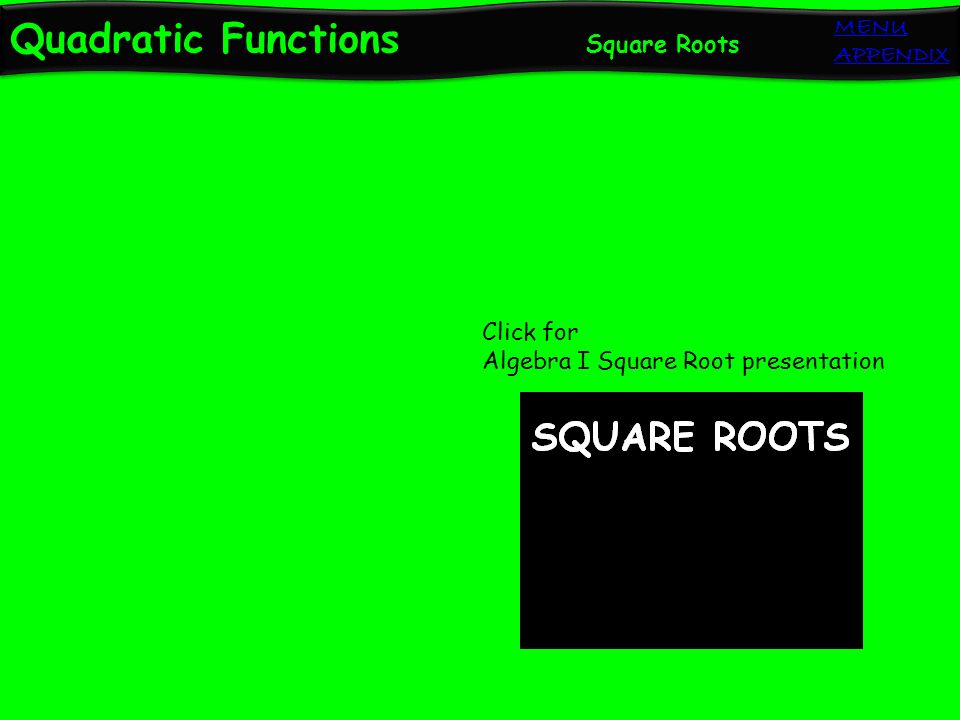Follow the APPENDIX hyperlink
The width and height of the screenshot is (960, 720).
(891, 54)
